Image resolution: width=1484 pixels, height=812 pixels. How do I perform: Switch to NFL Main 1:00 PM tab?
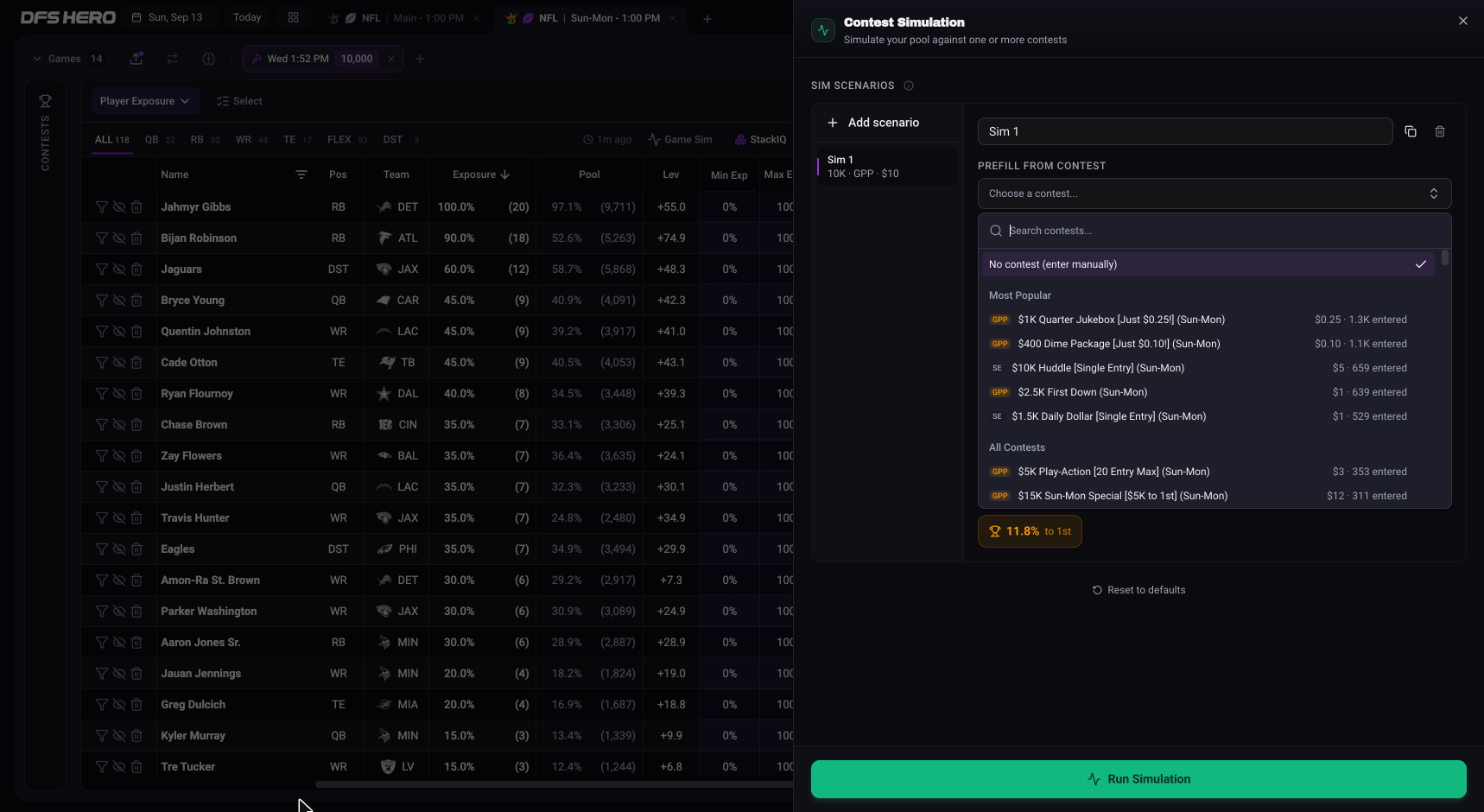point(403,18)
